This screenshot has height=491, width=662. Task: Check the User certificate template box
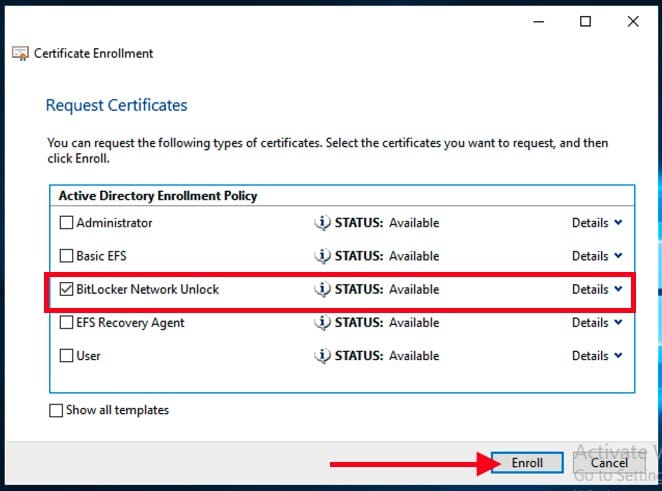[x=67, y=355]
